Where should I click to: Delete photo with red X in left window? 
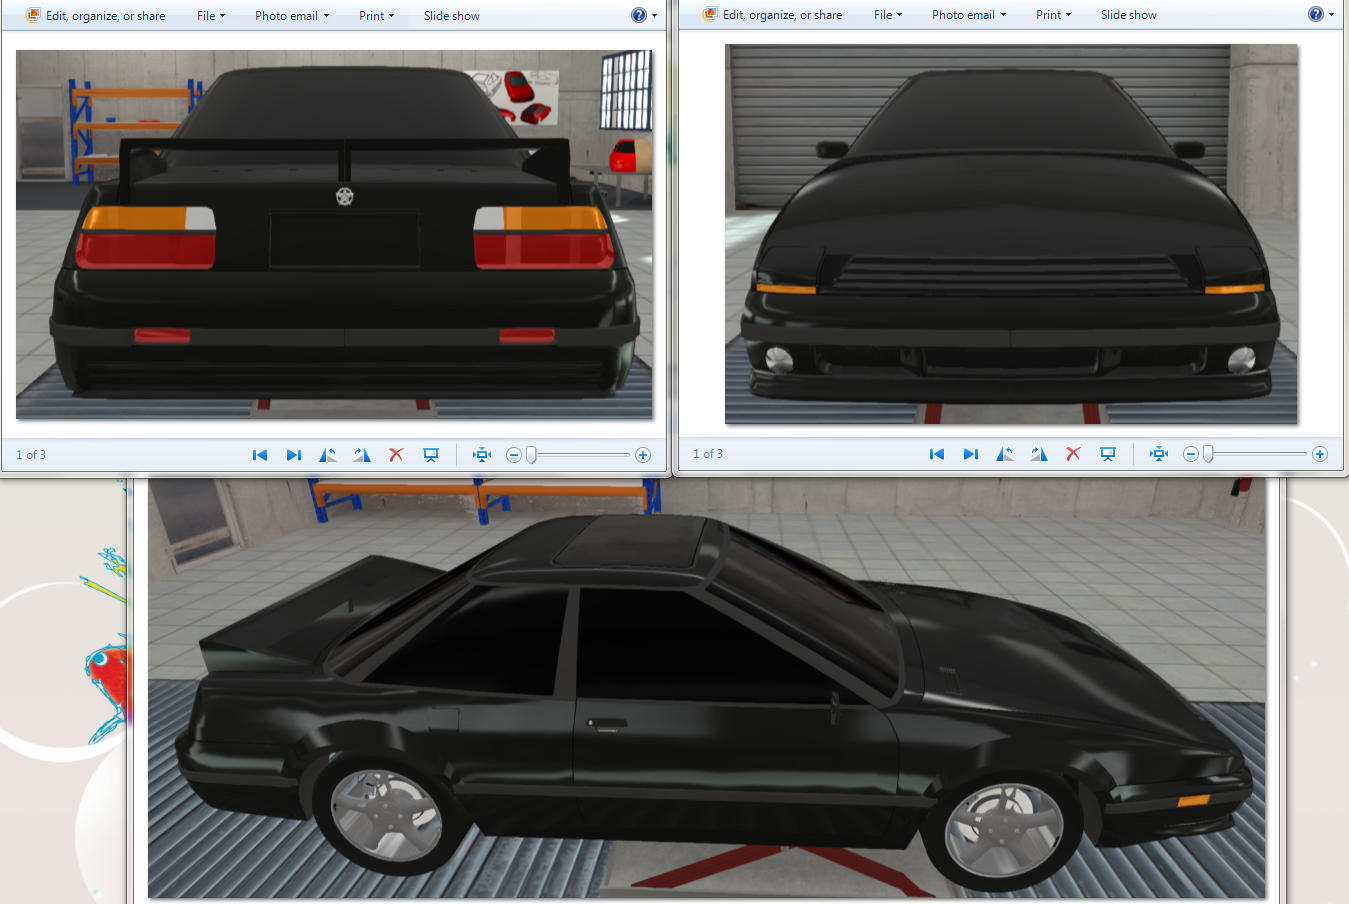(x=396, y=455)
